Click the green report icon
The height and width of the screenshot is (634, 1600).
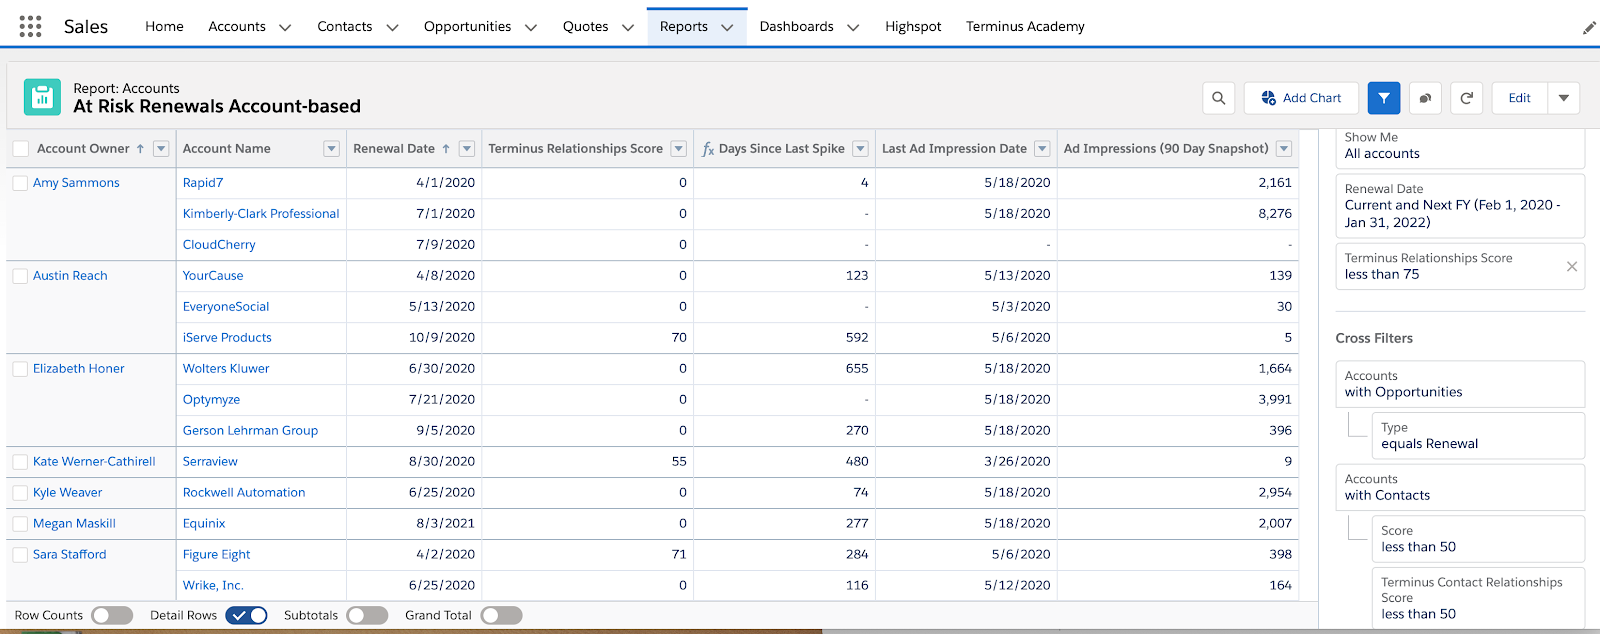[x=42, y=97]
